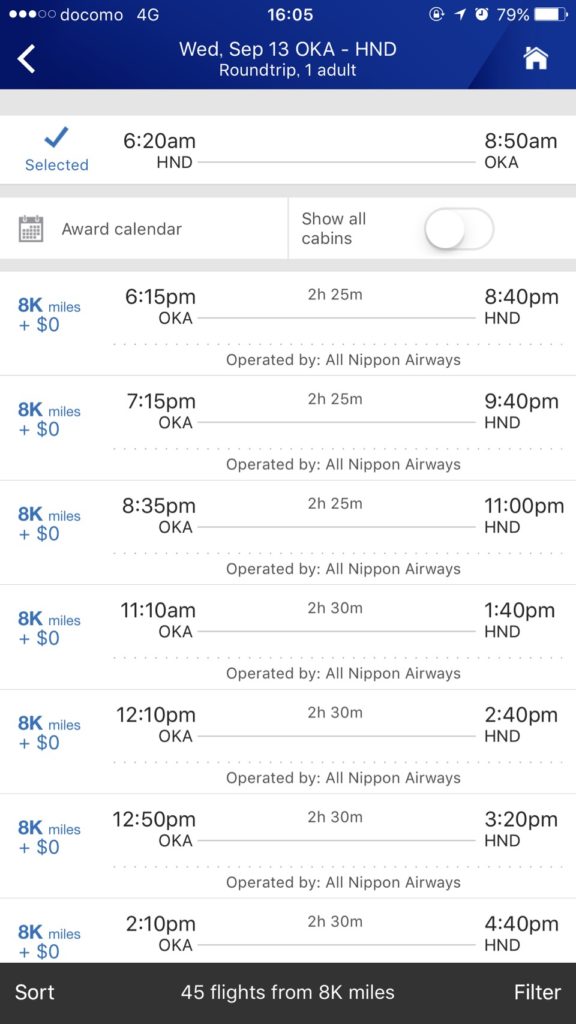Choose the 7:15pm departure flight
The width and height of the screenshot is (576, 1024).
click(x=288, y=428)
